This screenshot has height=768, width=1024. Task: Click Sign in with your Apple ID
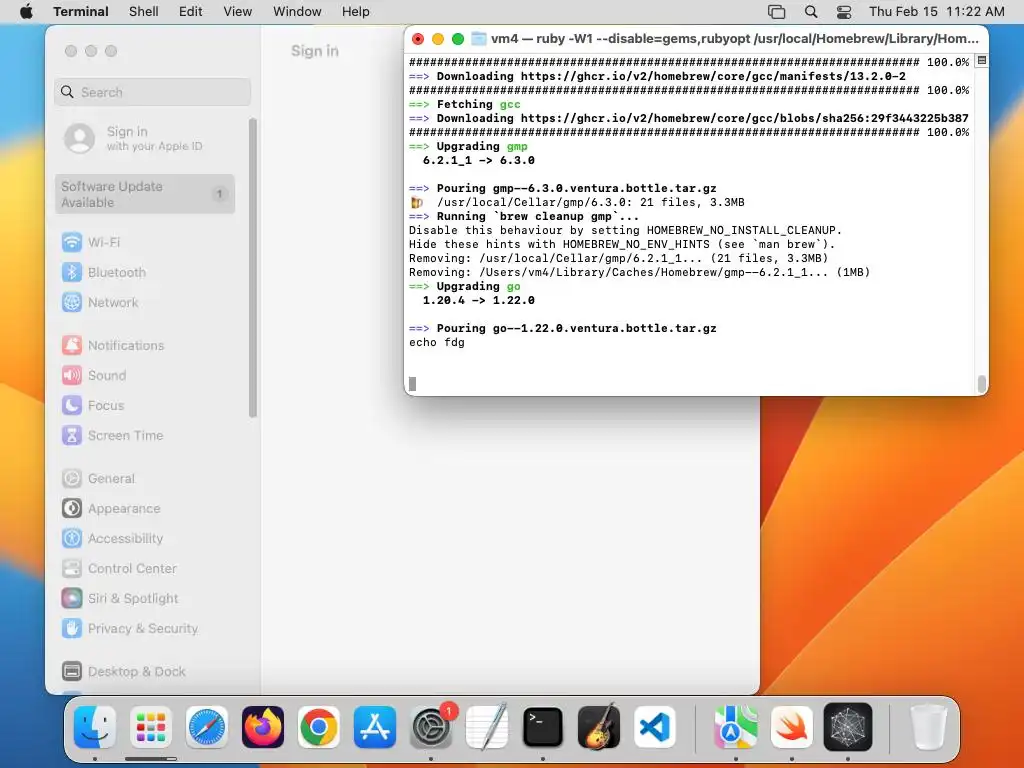145,138
